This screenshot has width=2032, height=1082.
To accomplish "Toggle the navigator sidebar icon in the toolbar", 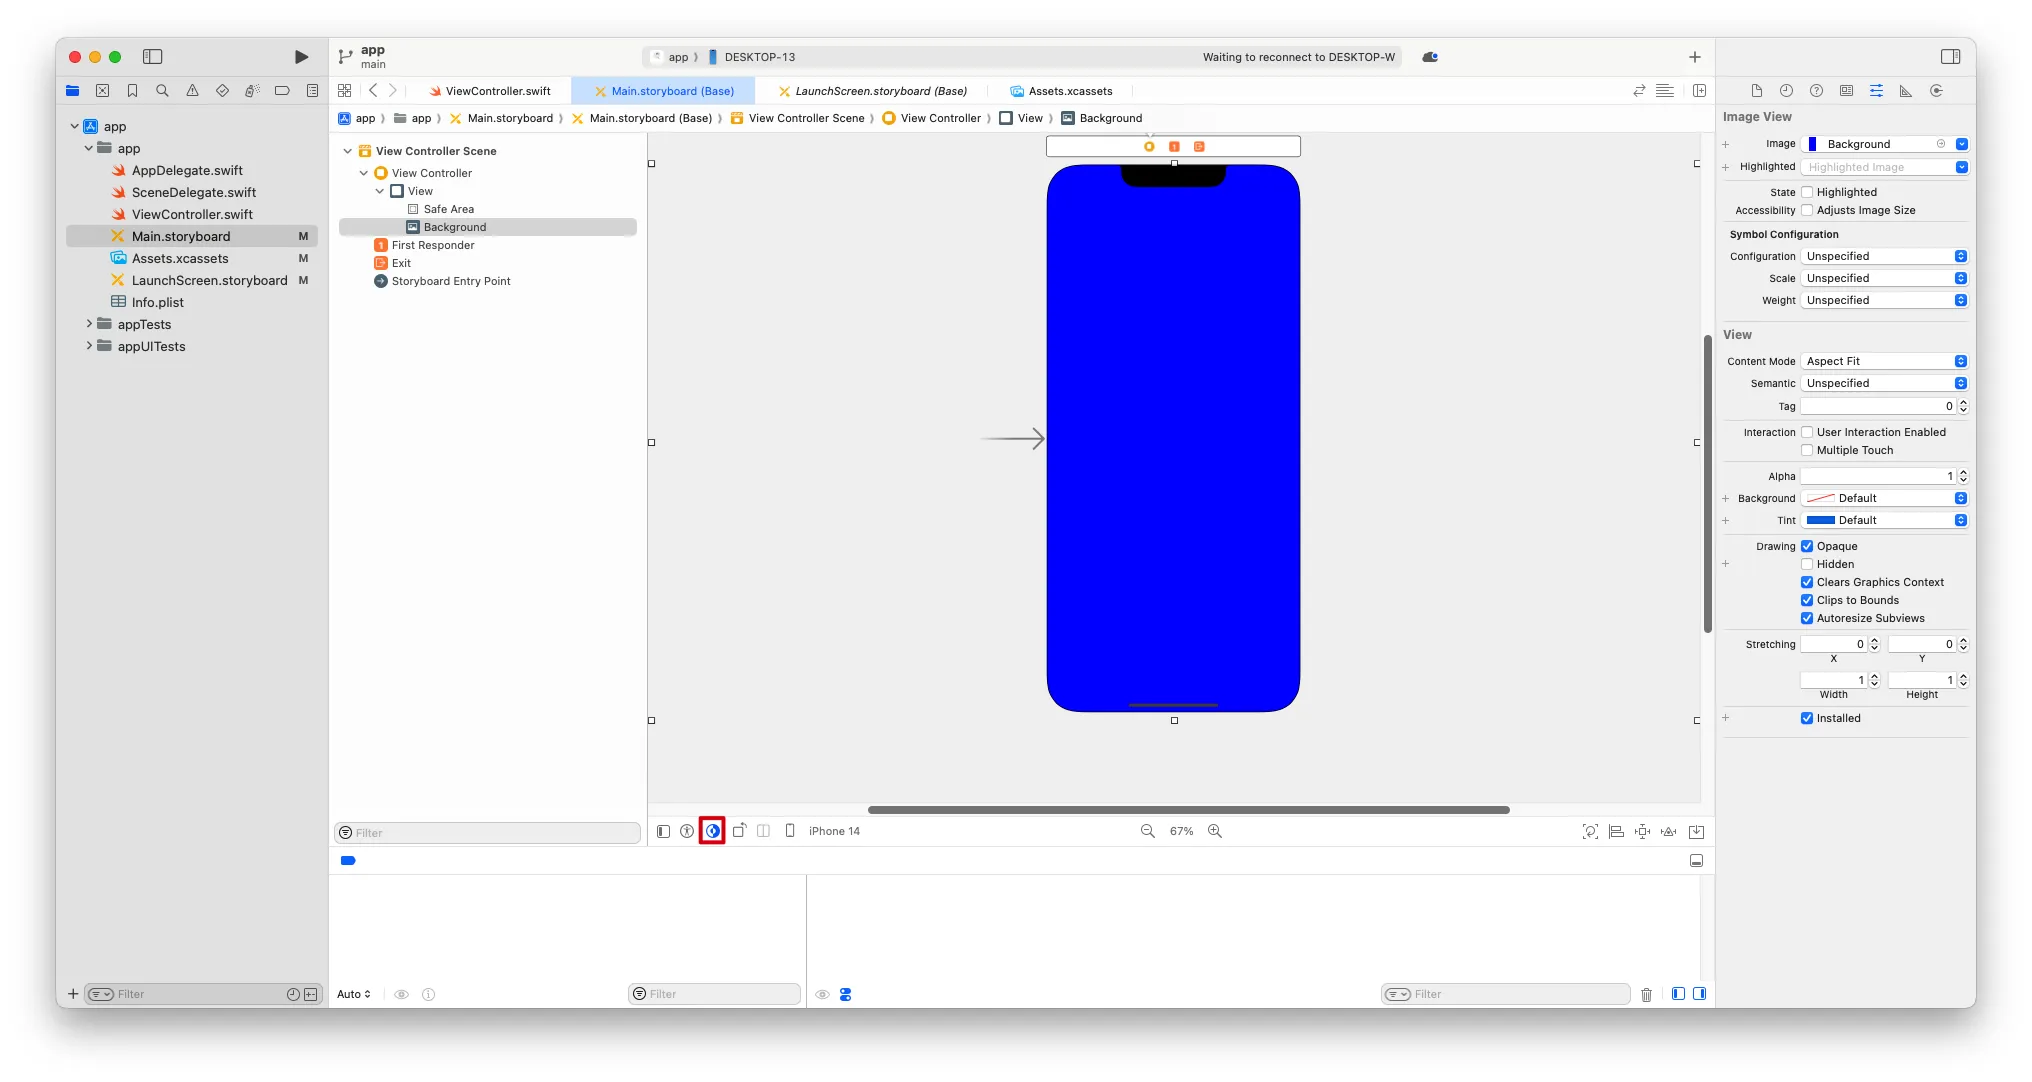I will click(x=153, y=57).
